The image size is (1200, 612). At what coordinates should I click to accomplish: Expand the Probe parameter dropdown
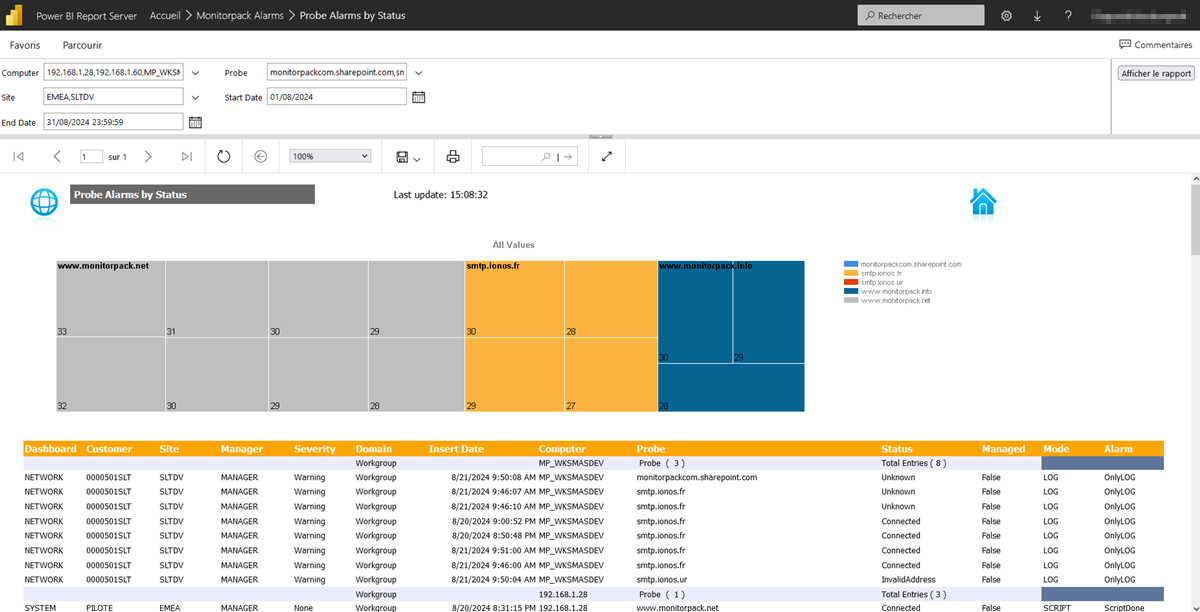419,73
